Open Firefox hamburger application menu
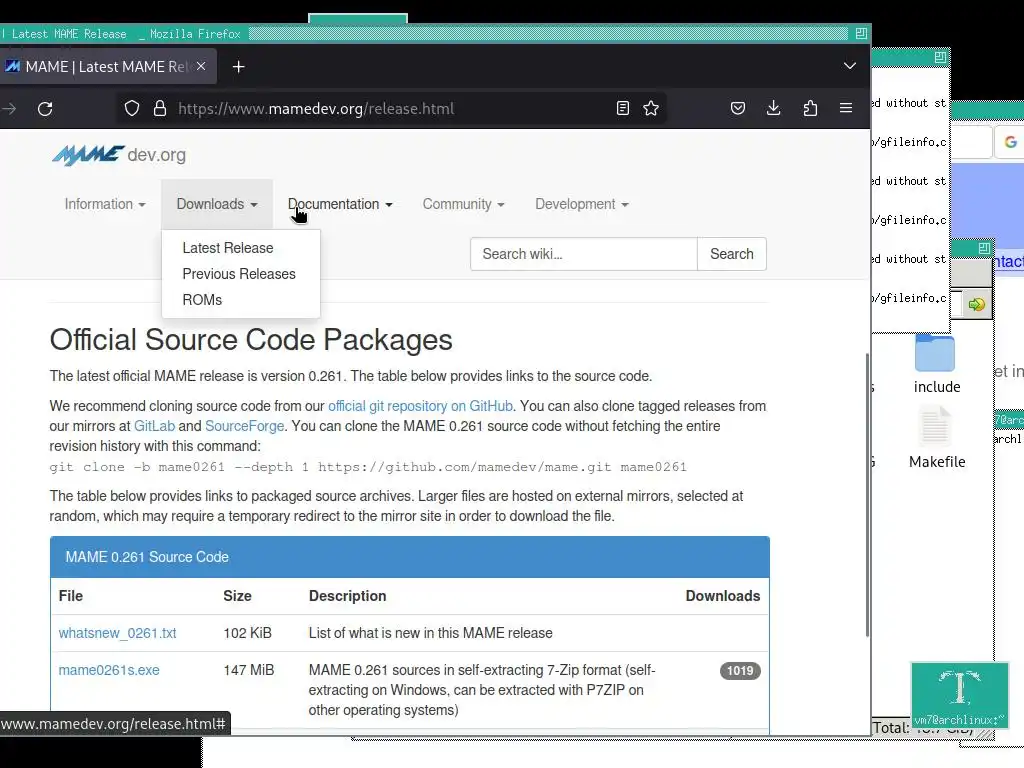This screenshot has width=1024, height=768. pos(846,108)
